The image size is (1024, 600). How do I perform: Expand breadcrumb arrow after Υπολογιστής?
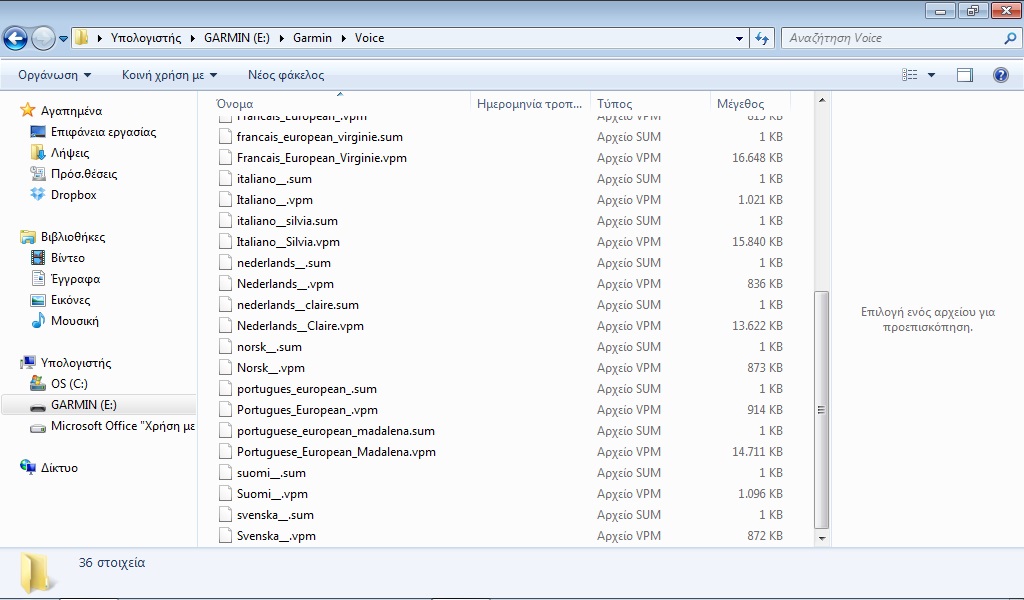coord(193,39)
